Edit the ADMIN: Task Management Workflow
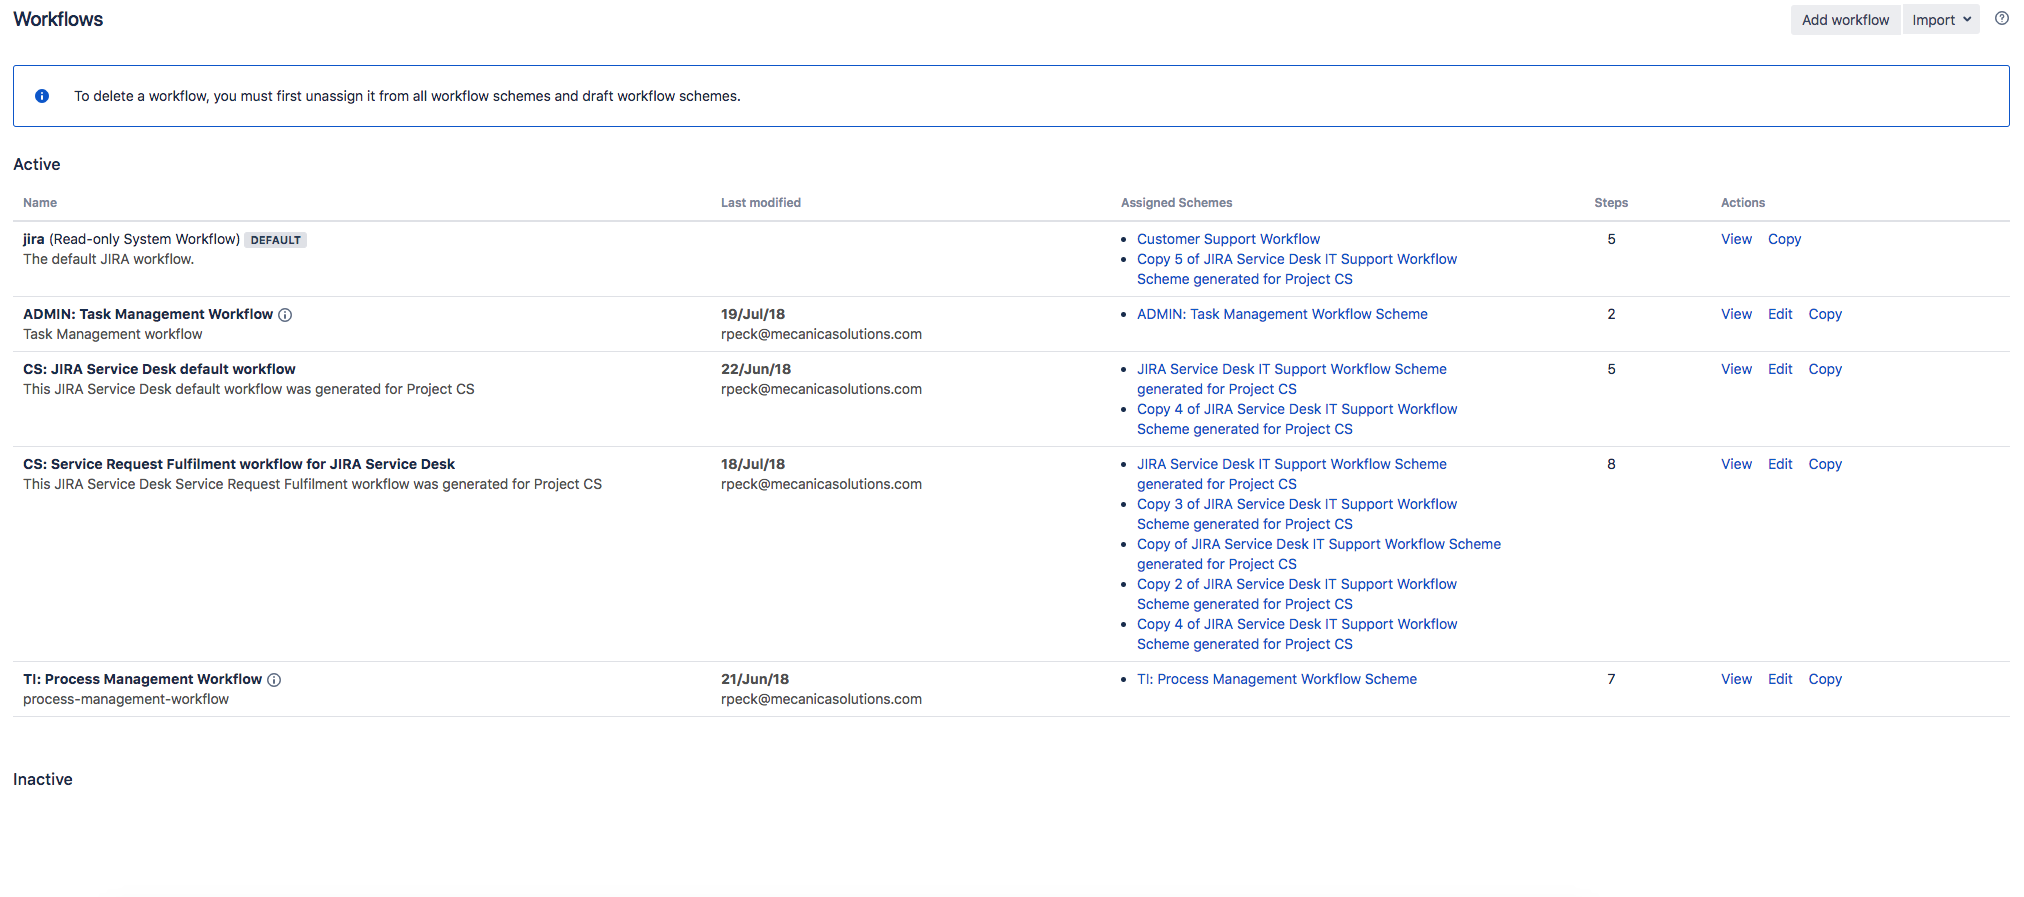 coord(1780,314)
